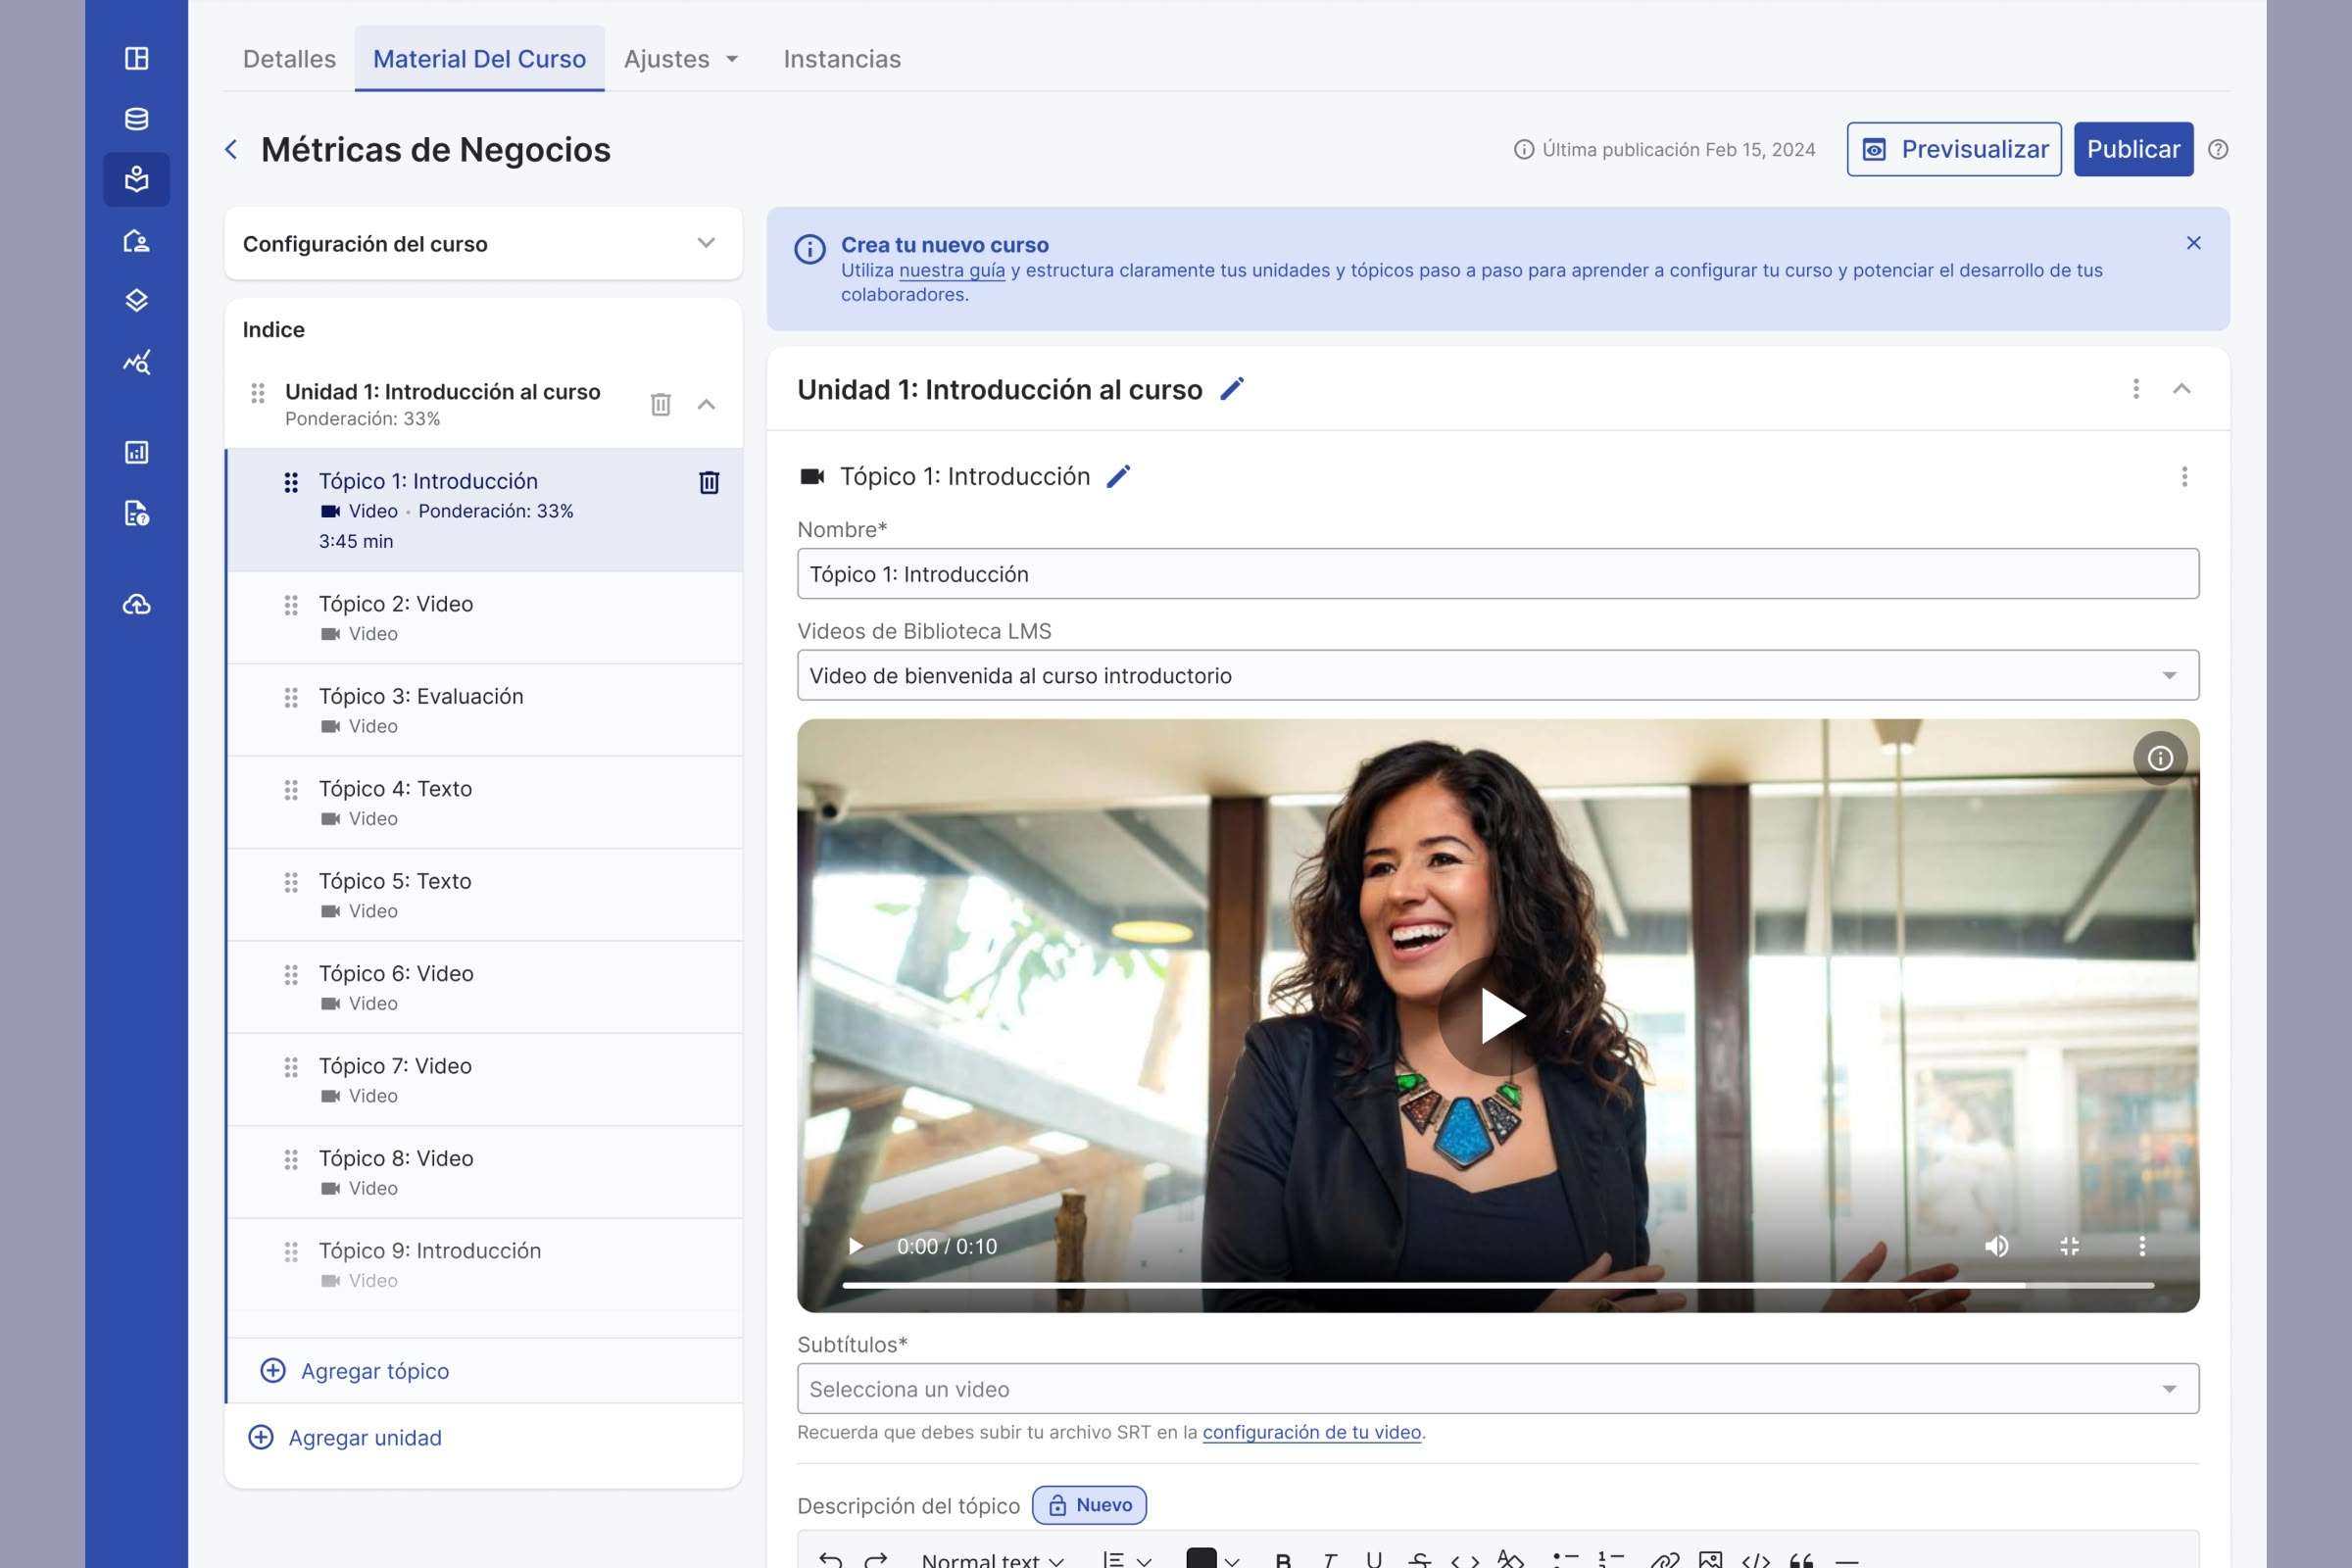Switch to the Detalles tab
This screenshot has width=2352, height=1568.
tap(289, 59)
